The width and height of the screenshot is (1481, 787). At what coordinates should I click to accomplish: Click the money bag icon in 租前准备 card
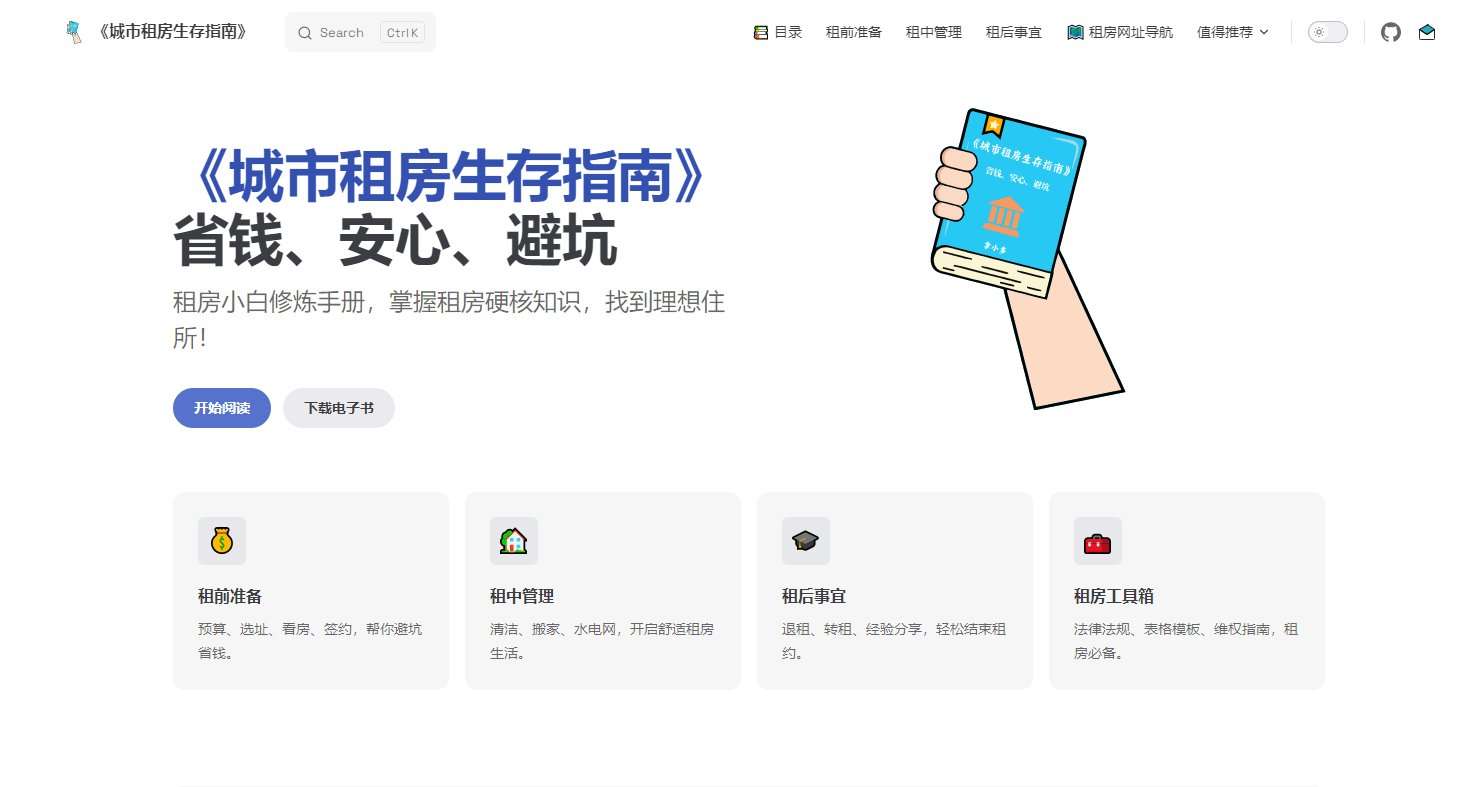[222, 541]
